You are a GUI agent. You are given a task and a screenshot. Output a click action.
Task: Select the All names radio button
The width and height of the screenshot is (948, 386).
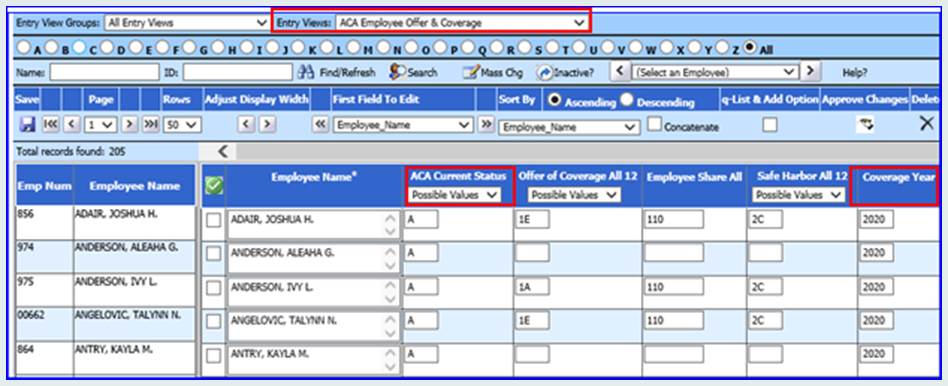pyautogui.click(x=751, y=47)
